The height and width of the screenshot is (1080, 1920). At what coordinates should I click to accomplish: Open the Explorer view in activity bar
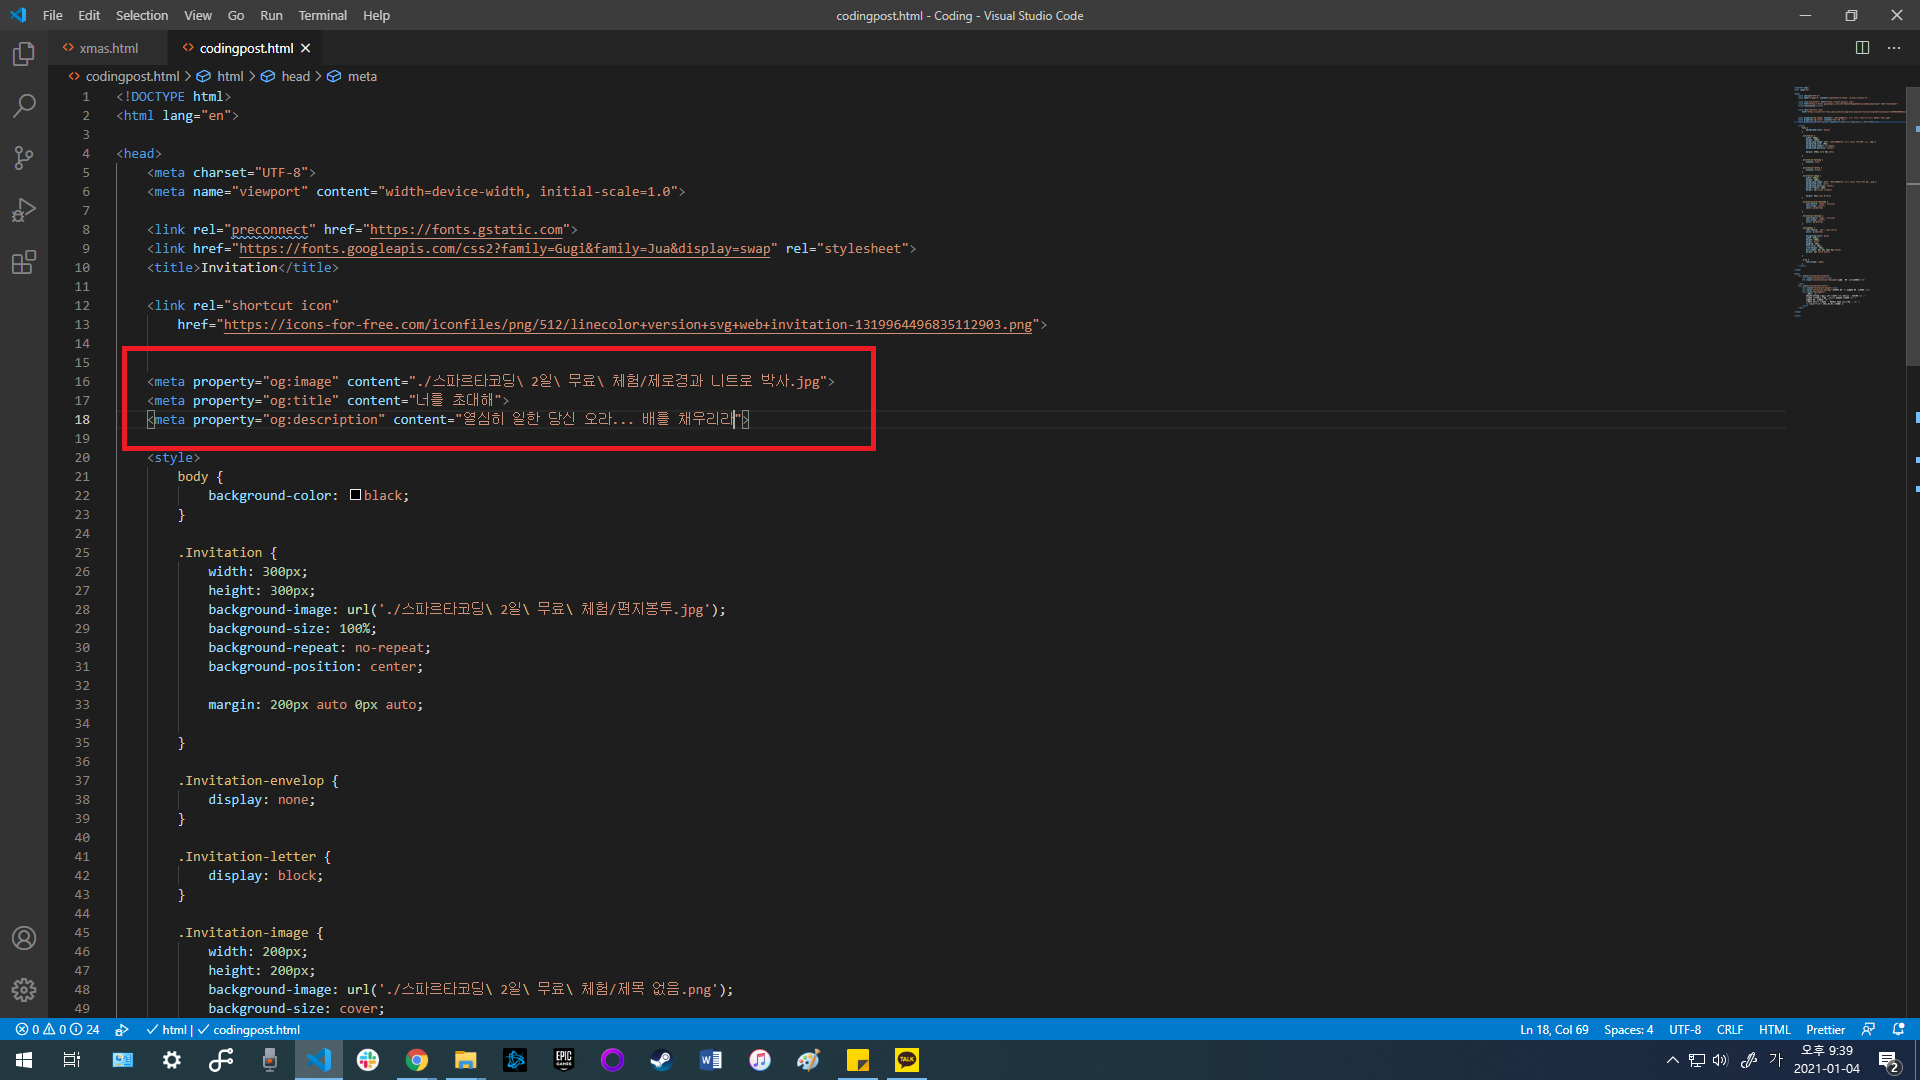24,54
